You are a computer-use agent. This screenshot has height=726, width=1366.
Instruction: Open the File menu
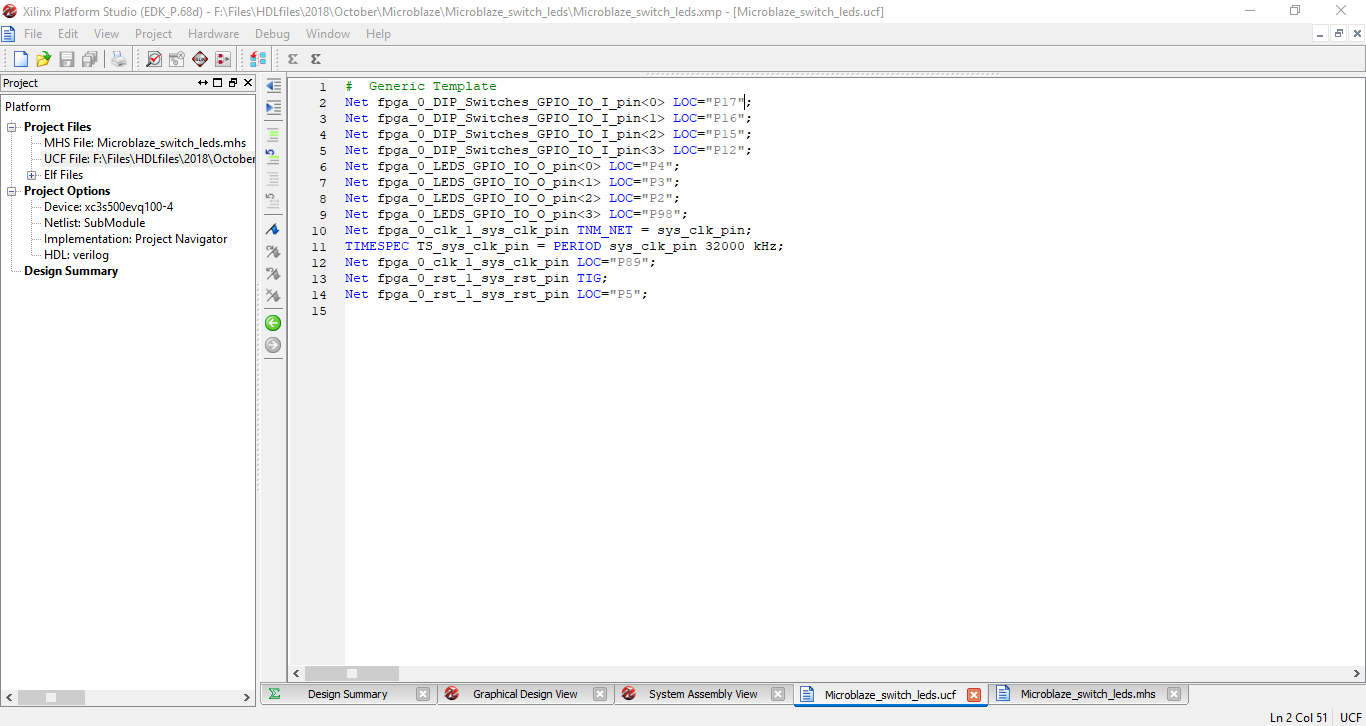33,34
